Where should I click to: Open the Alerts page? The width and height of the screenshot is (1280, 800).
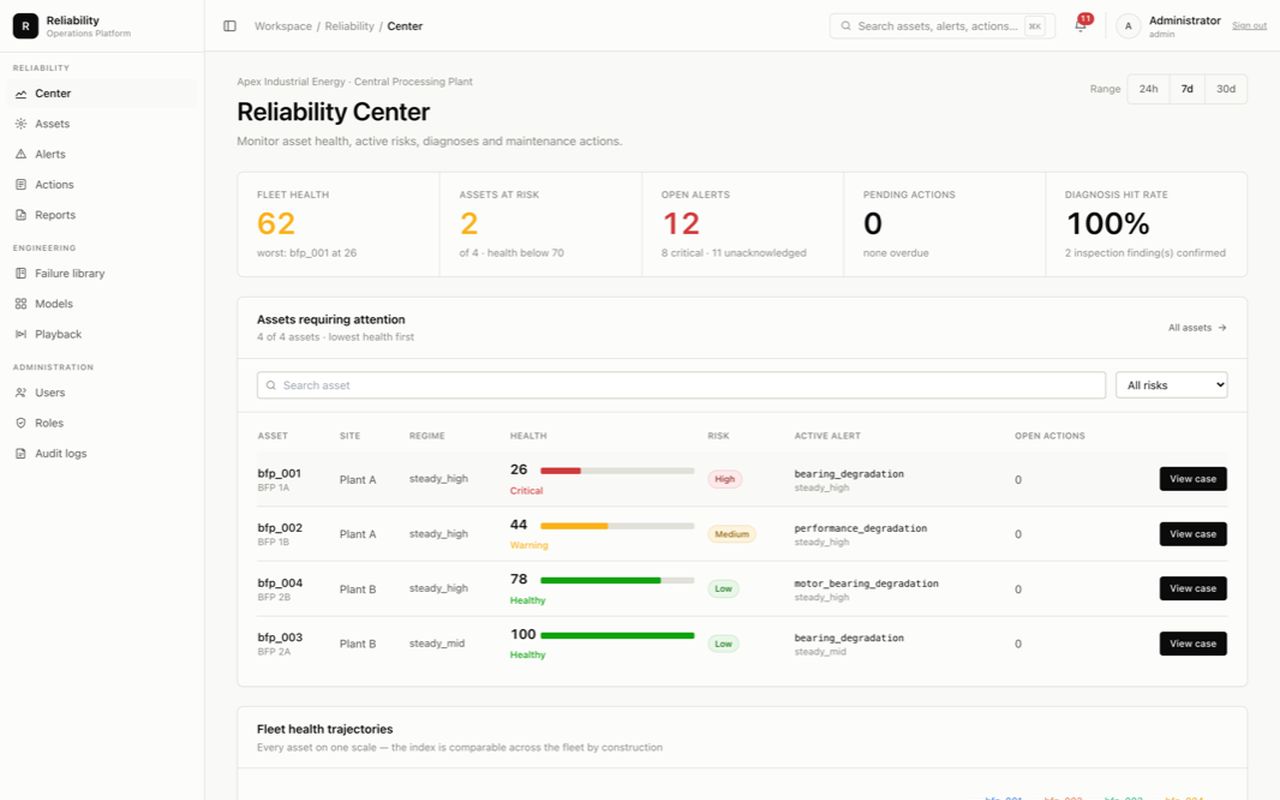click(x=101, y=154)
